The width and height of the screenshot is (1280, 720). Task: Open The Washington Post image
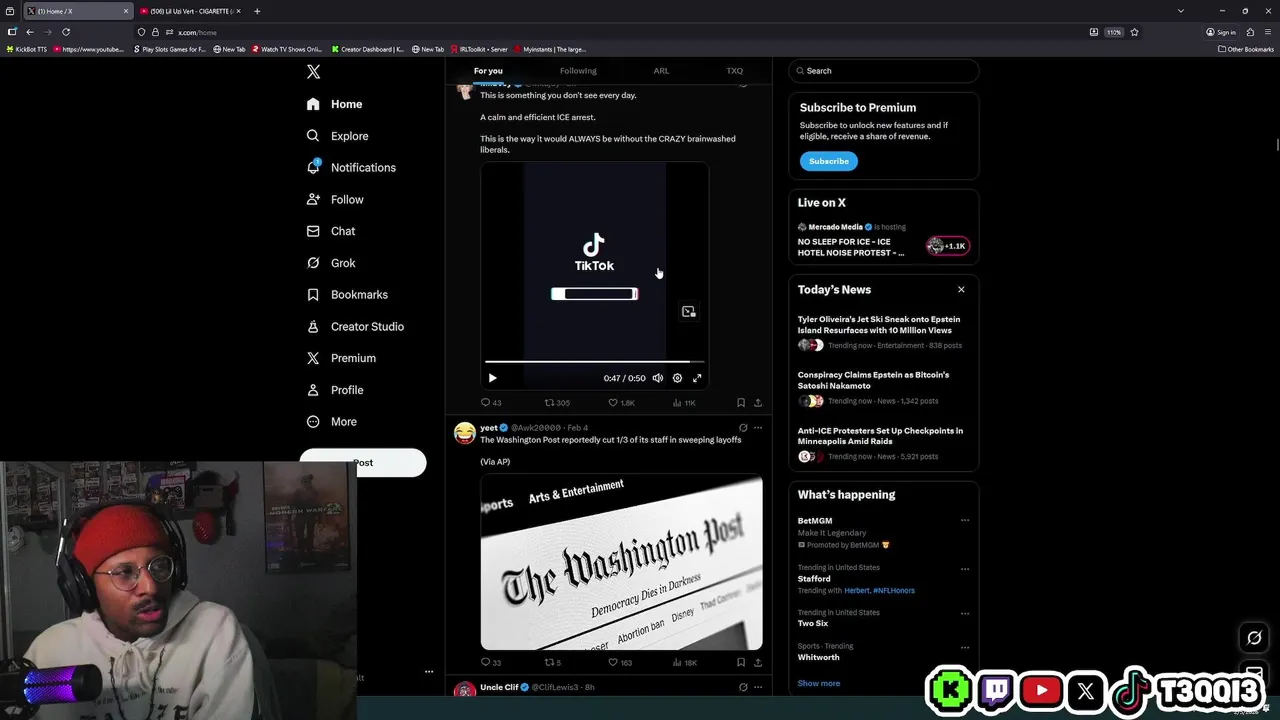tap(621, 562)
